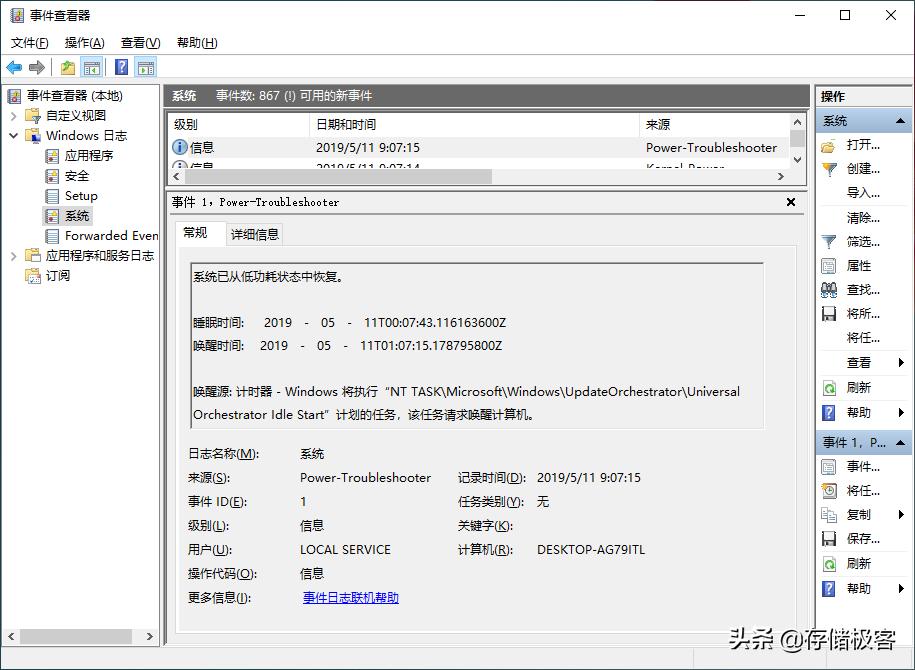The height and width of the screenshot is (670, 915).
Task: Close the event details preview pane
Action: click(x=790, y=202)
